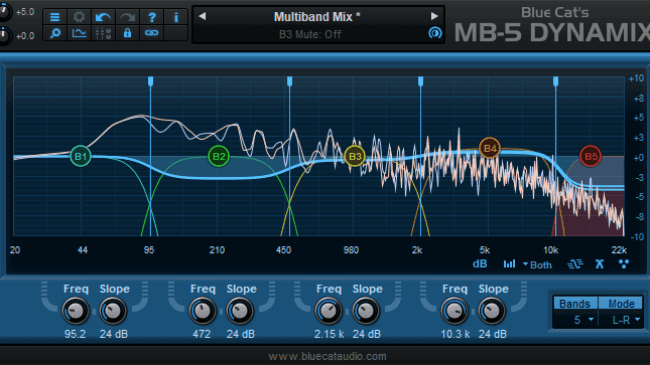This screenshot has width=650, height=365.
Task: Toggle the lock padlock icon
Action: click(x=127, y=33)
